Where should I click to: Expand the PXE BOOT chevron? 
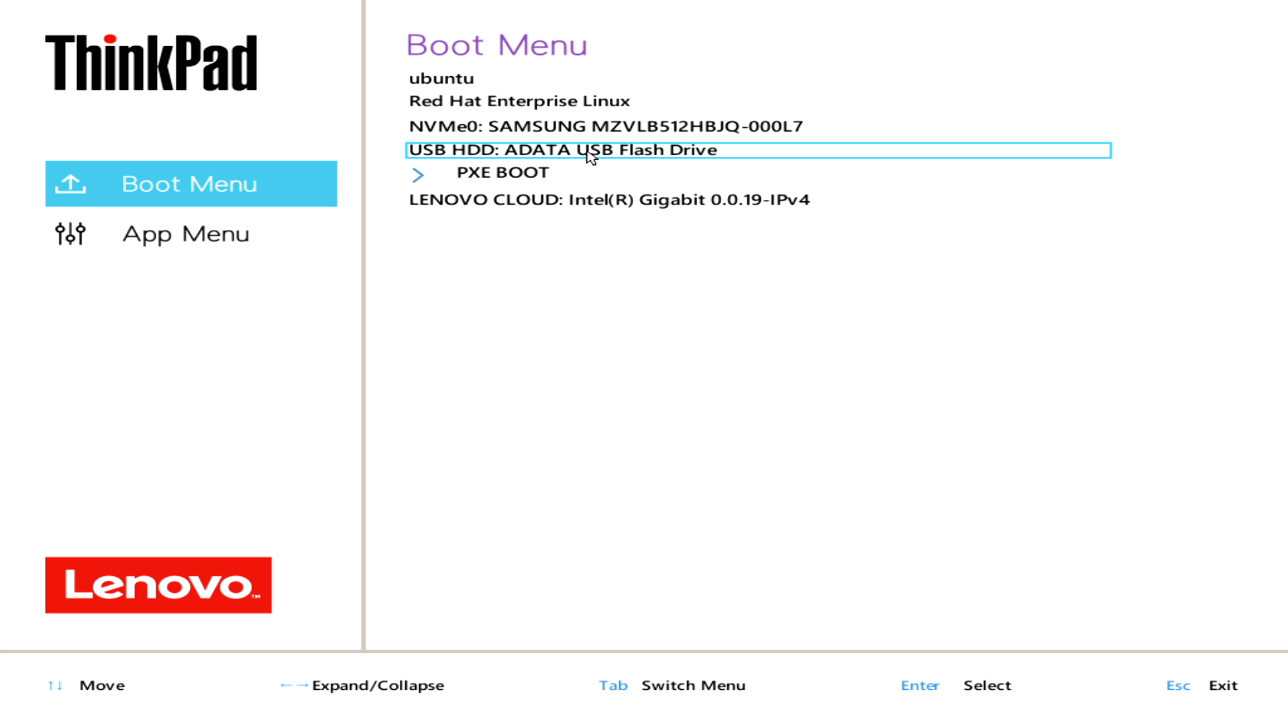coord(418,175)
